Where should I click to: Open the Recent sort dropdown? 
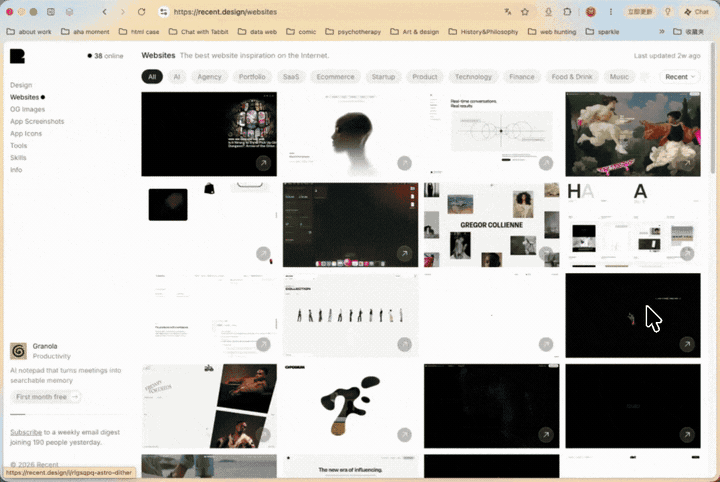pos(680,77)
